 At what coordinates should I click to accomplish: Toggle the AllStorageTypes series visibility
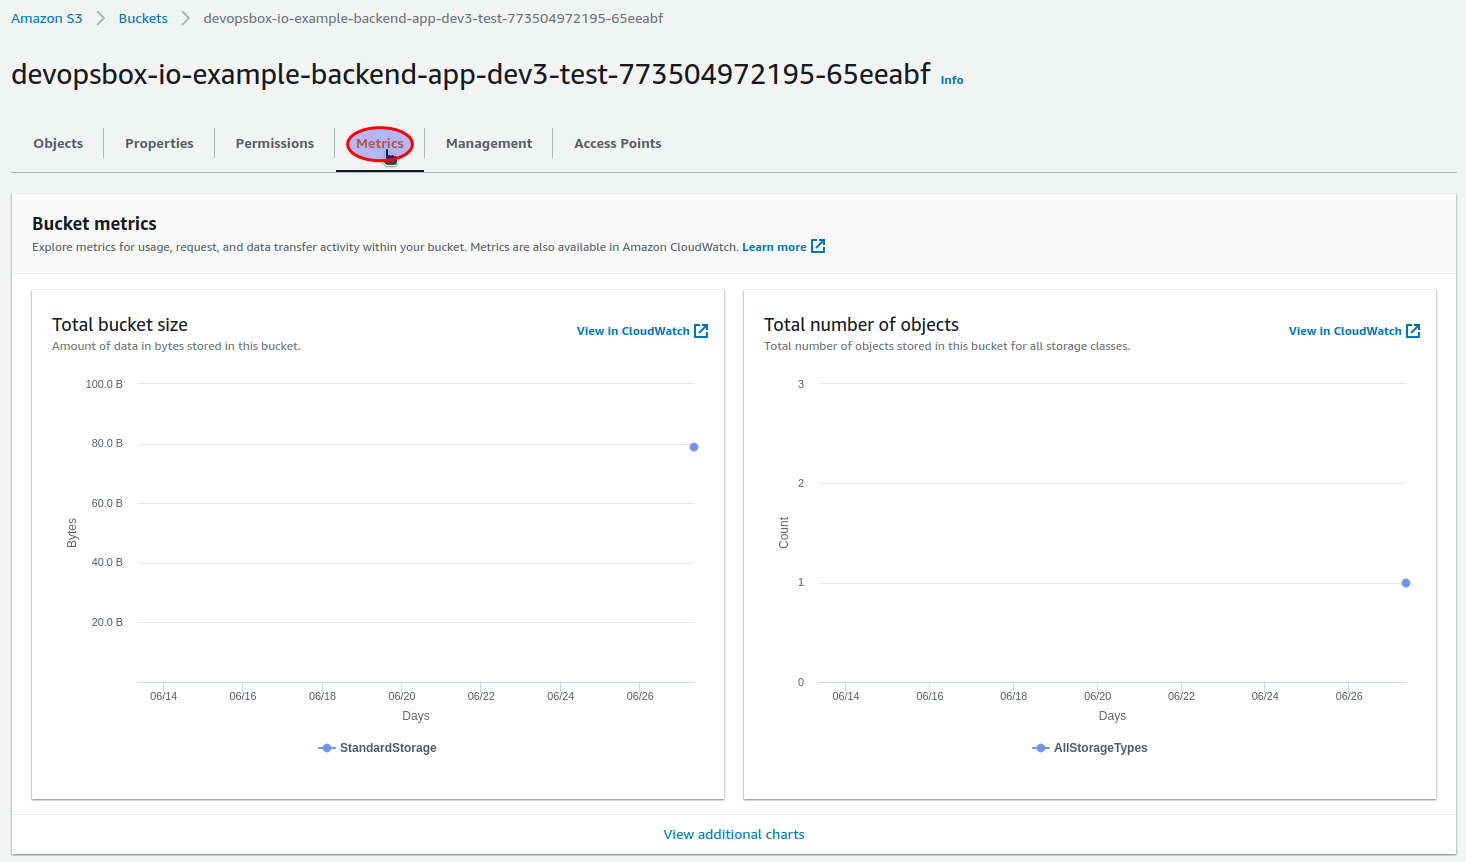coord(1090,747)
